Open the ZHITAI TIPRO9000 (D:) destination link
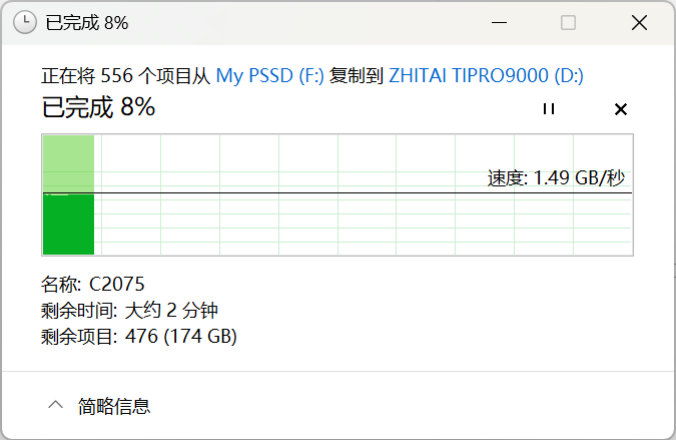This screenshot has height=440, width=676. coord(486,76)
